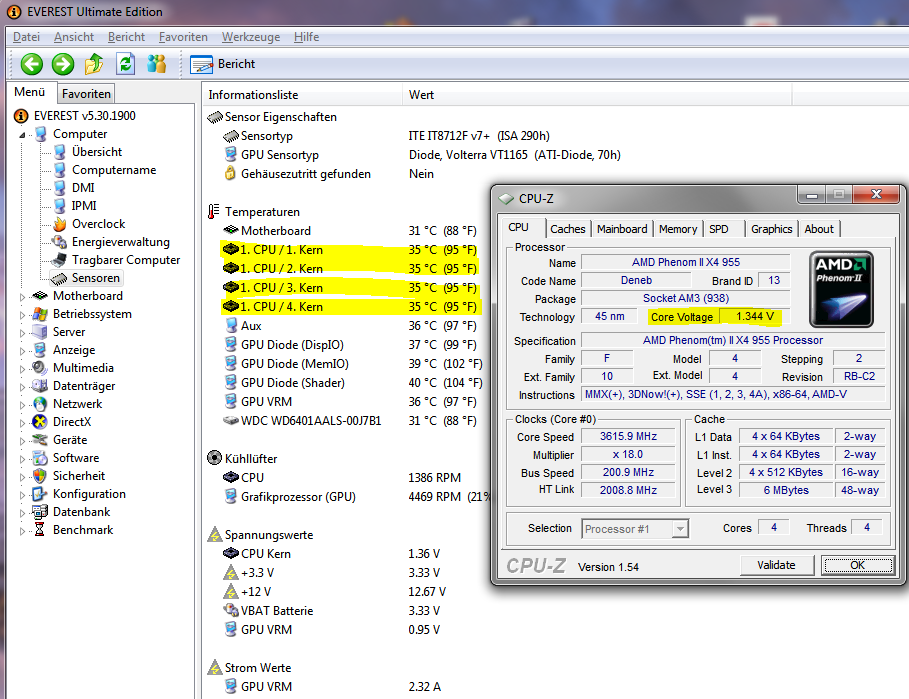Click the Temperaturen thermometer icon
Image resolution: width=909 pixels, height=699 pixels.
pyautogui.click(x=214, y=212)
